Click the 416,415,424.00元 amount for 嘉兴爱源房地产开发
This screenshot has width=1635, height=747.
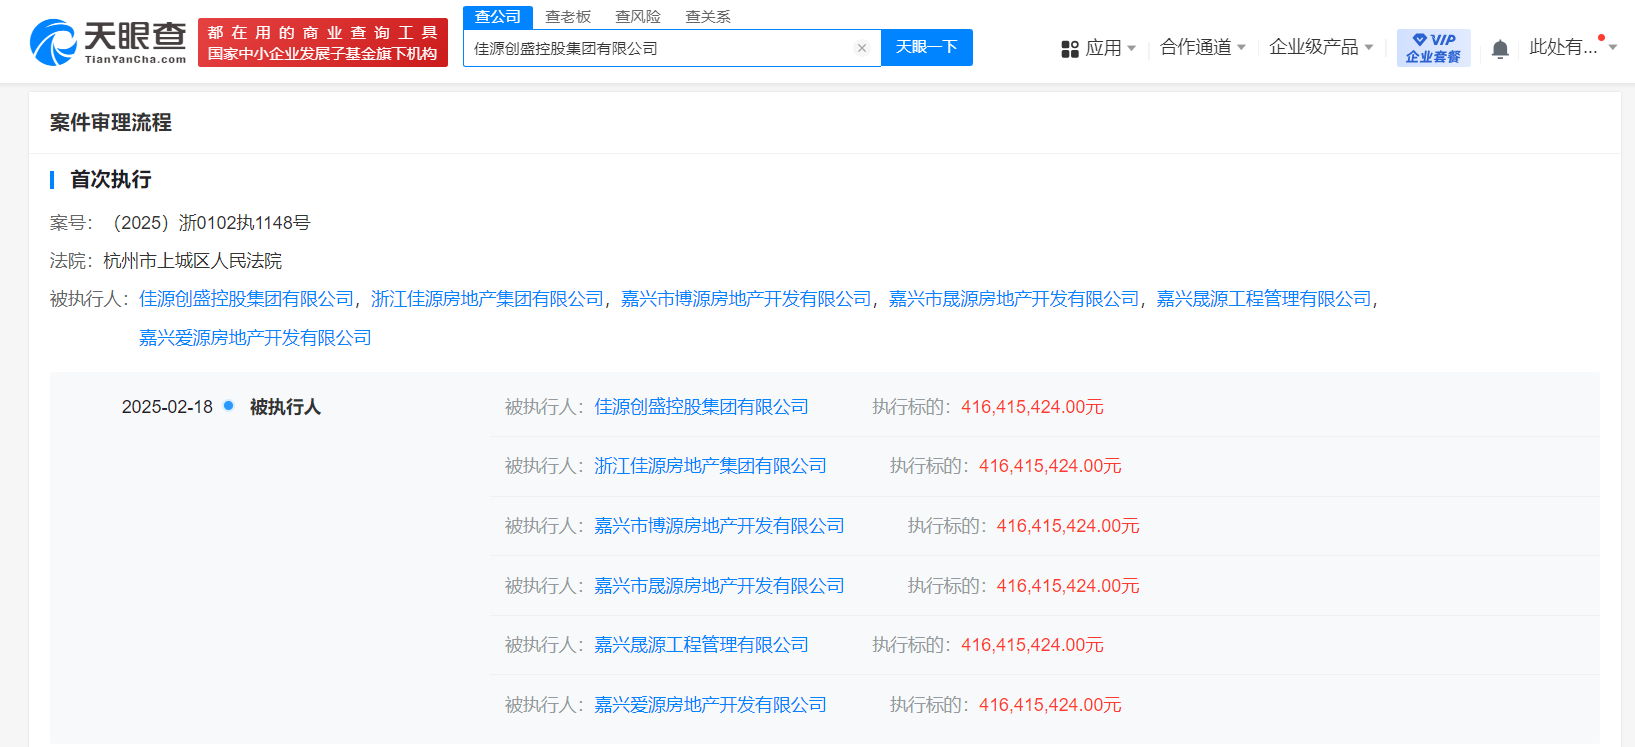(x=1051, y=705)
